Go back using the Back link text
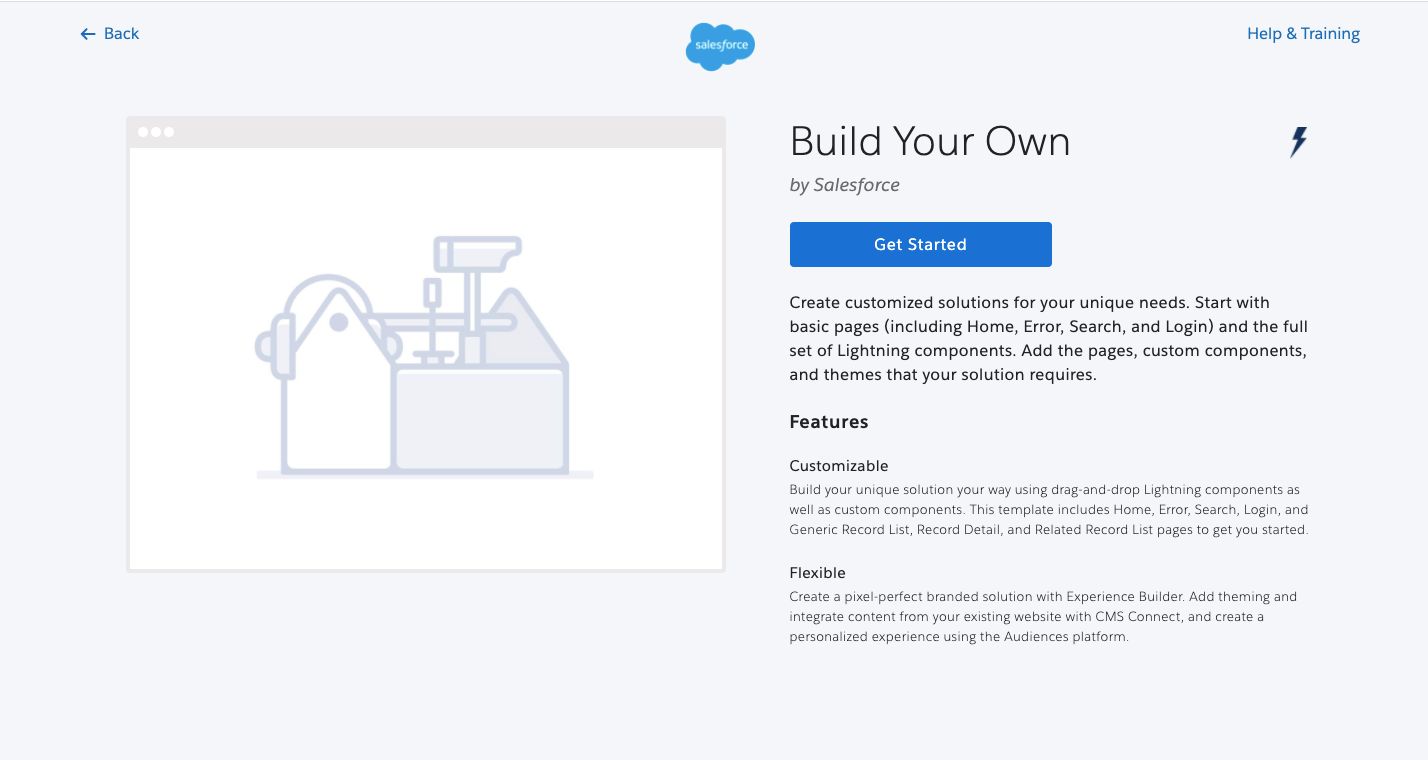Screen dimensions: 1428x760 tap(121, 34)
